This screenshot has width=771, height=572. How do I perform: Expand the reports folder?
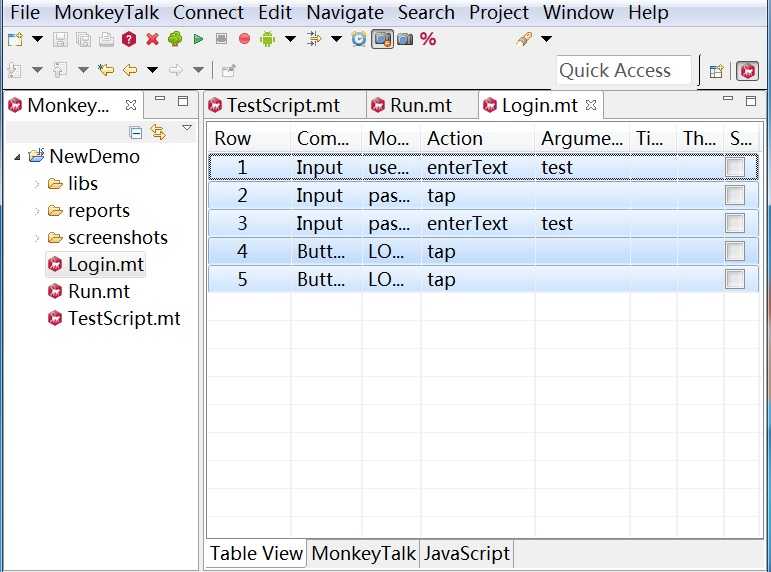tap(37, 211)
